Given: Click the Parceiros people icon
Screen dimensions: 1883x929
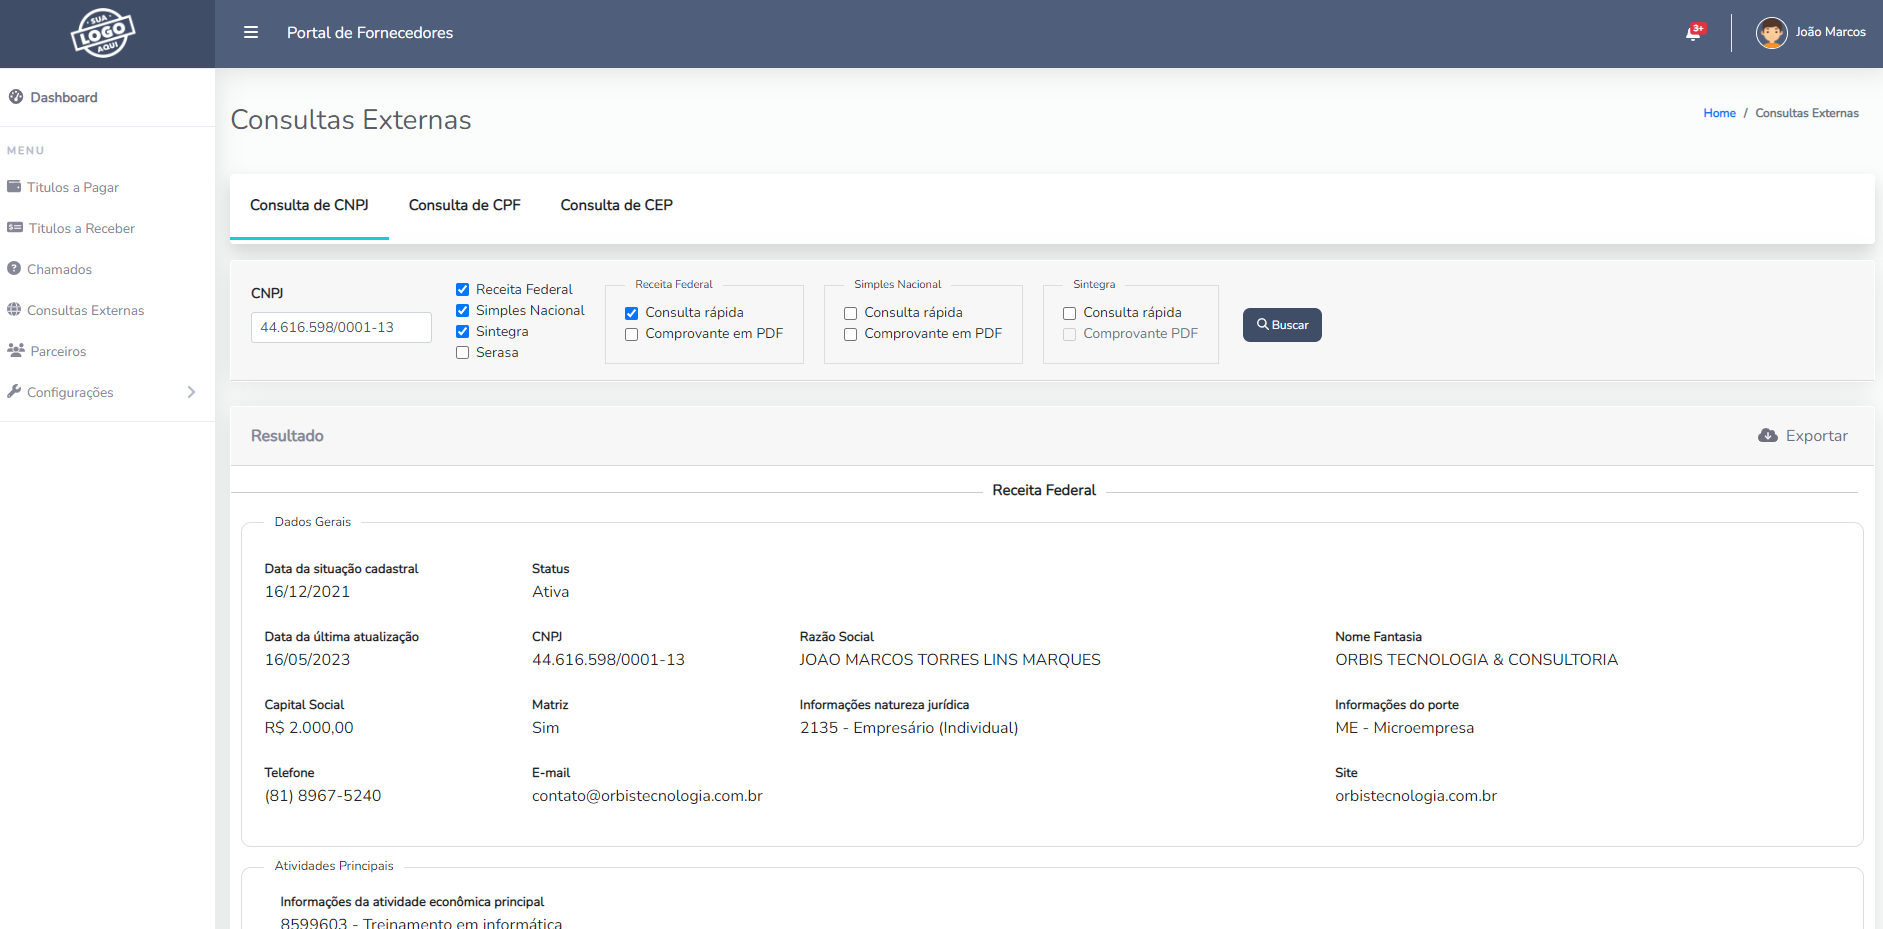Looking at the screenshot, I should [15, 351].
